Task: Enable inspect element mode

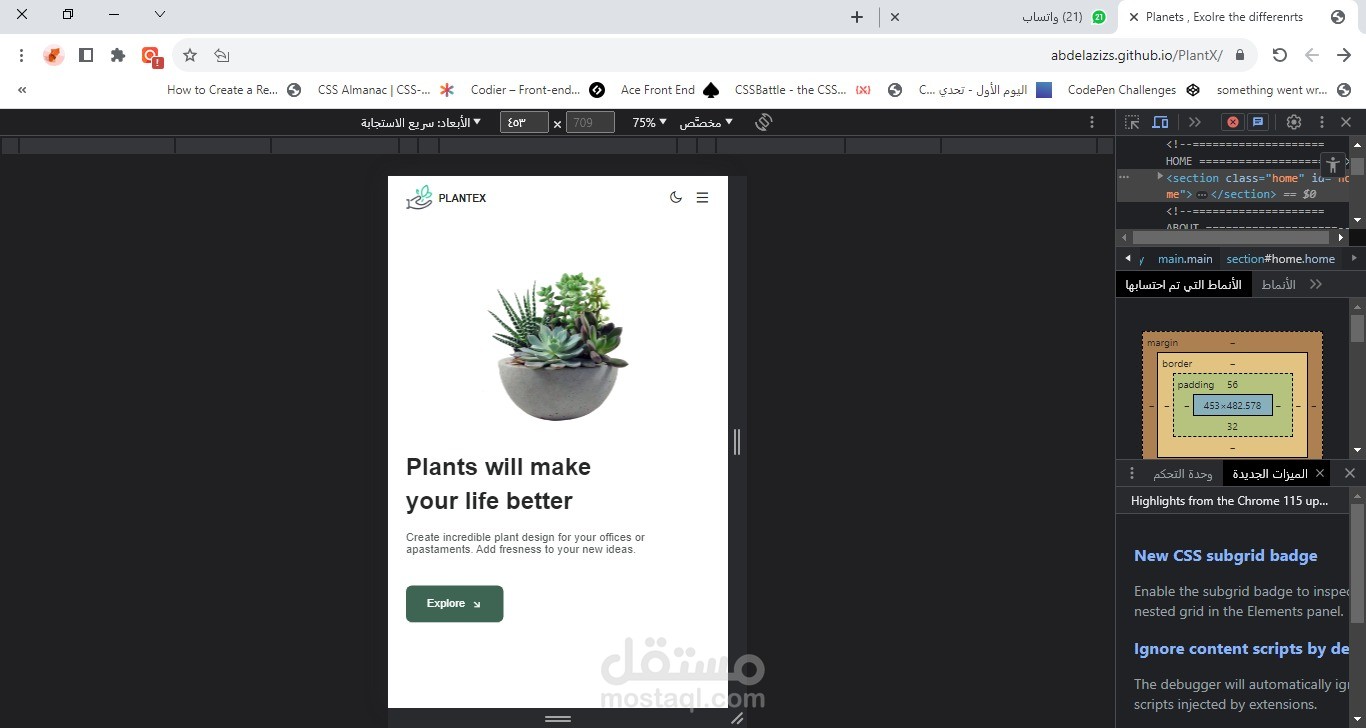Action: (x=1131, y=121)
